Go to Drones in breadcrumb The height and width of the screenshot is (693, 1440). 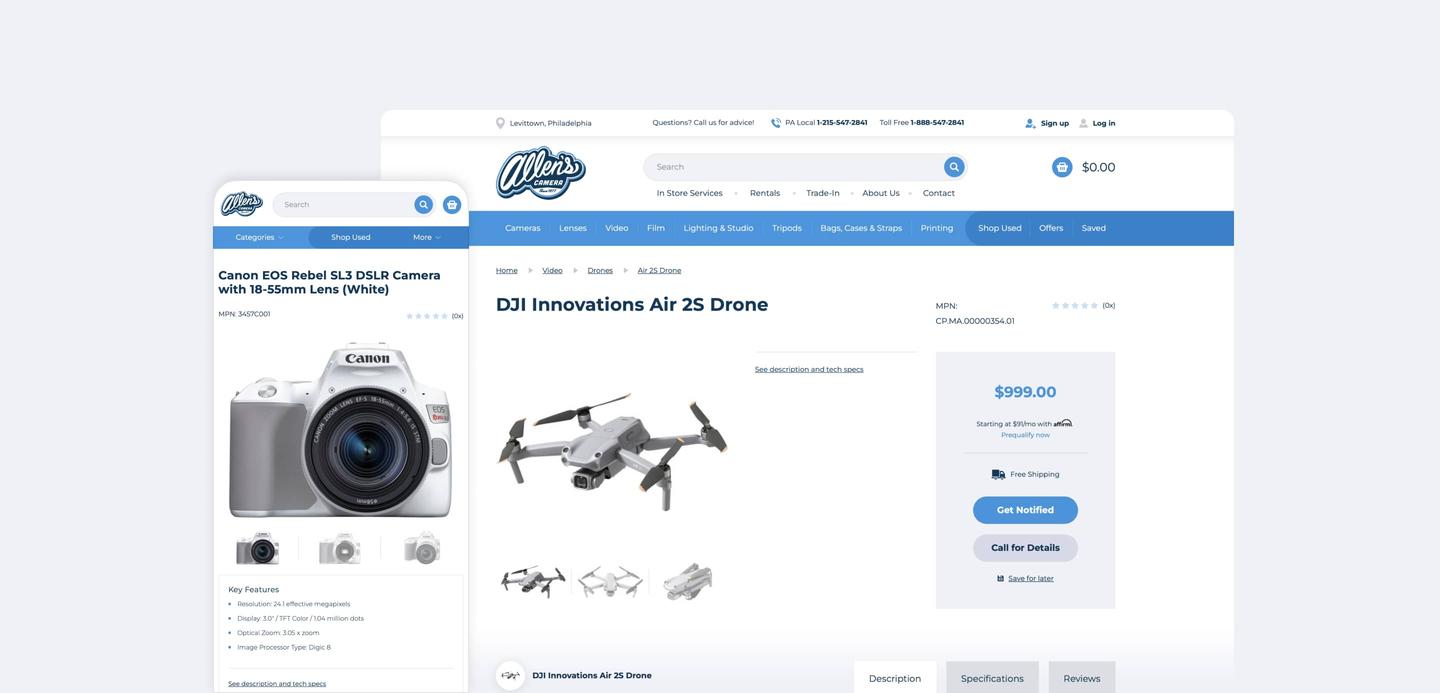click(x=600, y=270)
